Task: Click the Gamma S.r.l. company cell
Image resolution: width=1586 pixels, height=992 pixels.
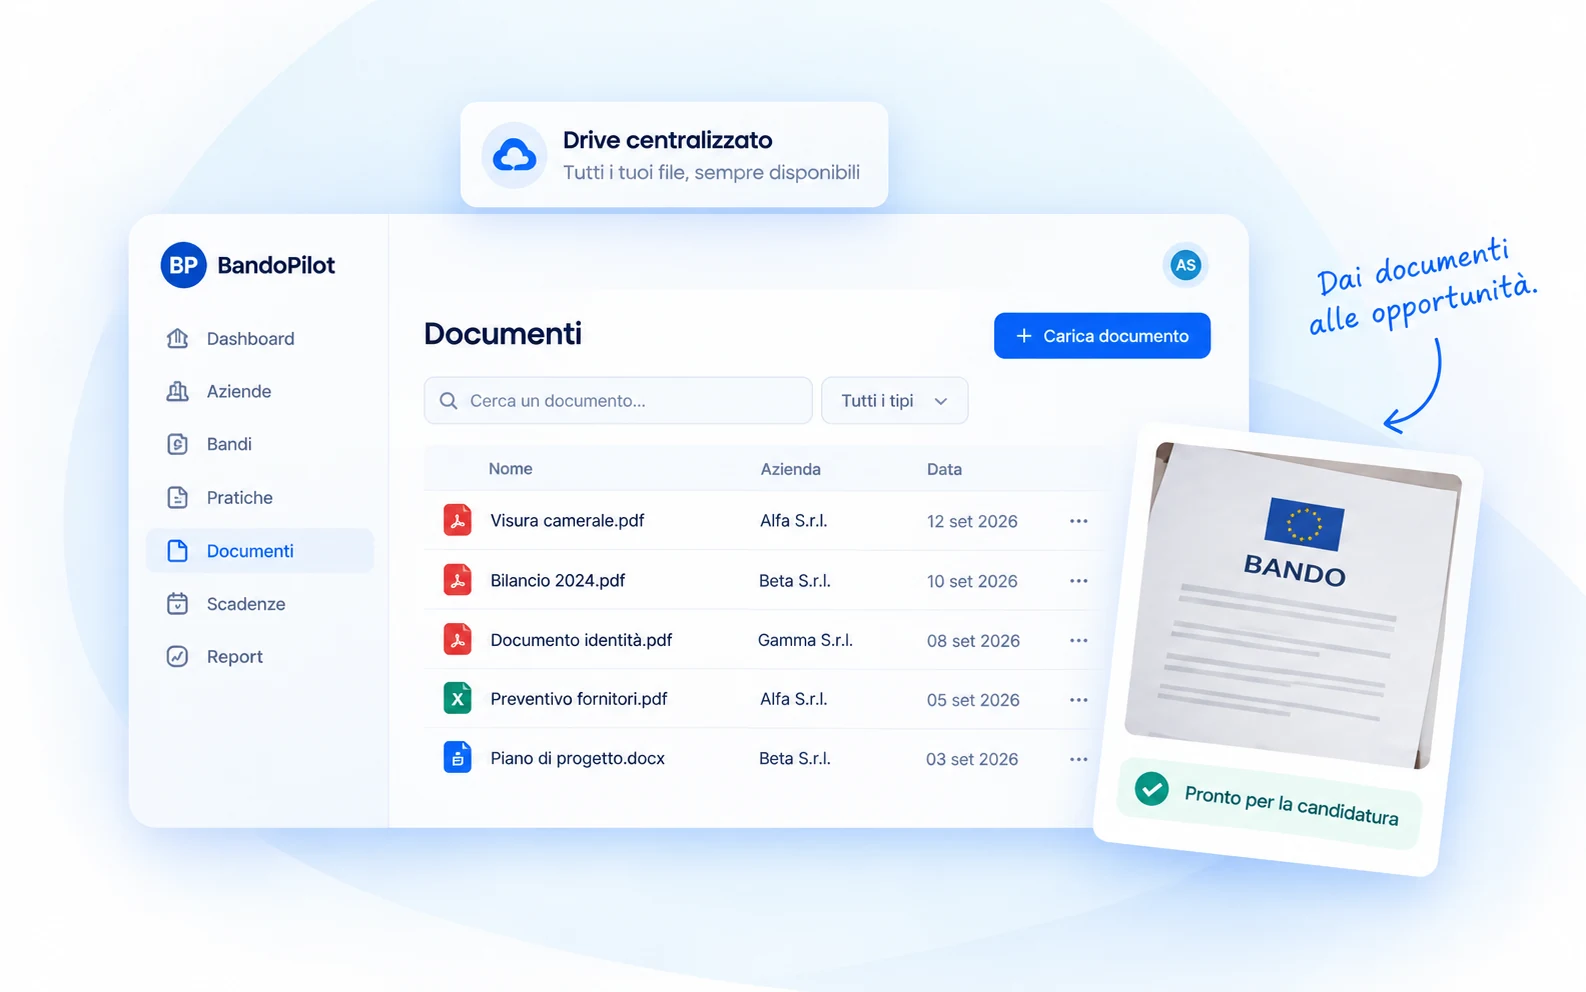Action: click(x=805, y=640)
